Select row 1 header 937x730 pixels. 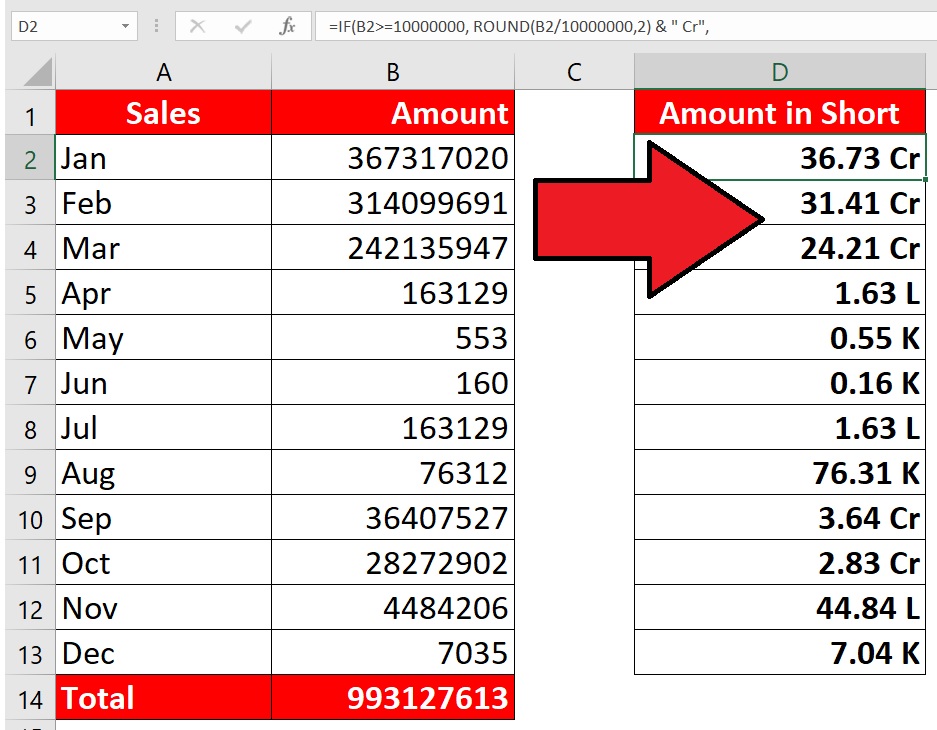click(x=29, y=114)
